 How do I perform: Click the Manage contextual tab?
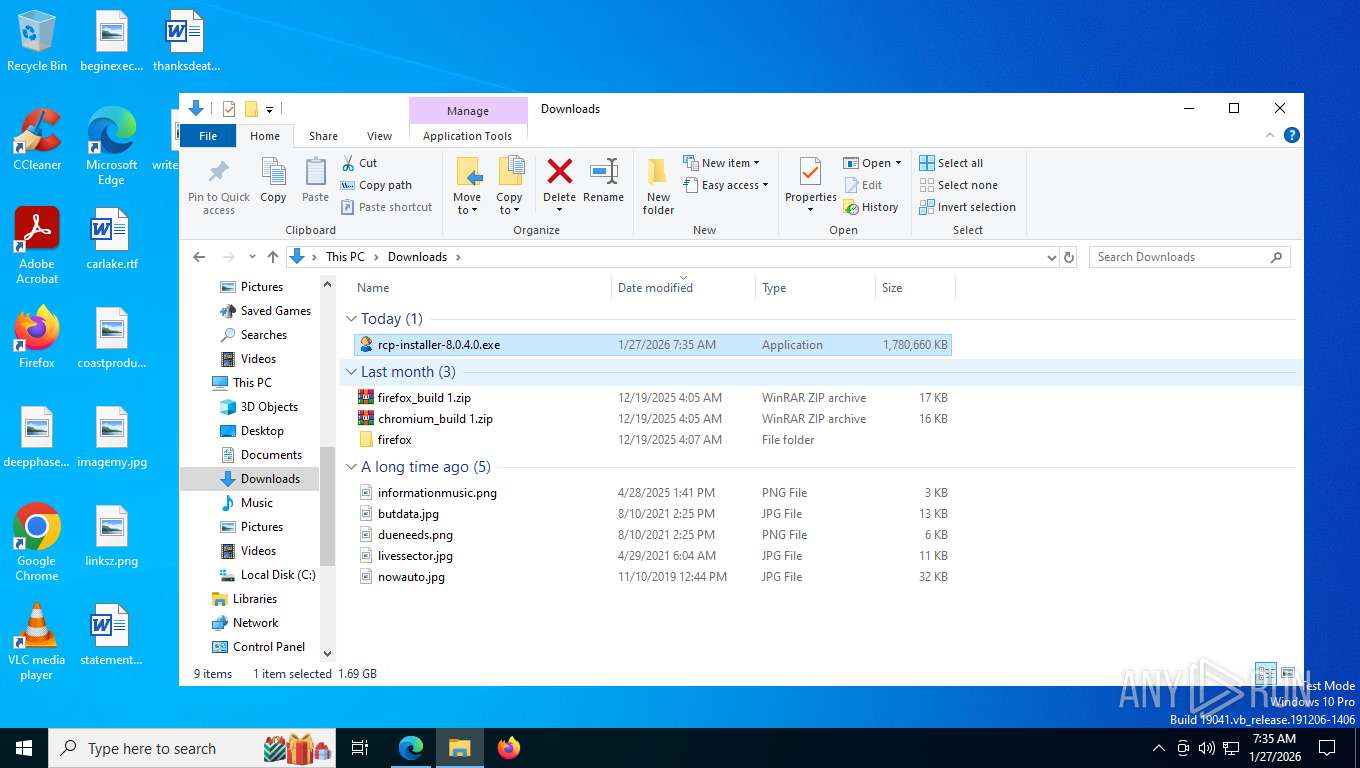468,111
